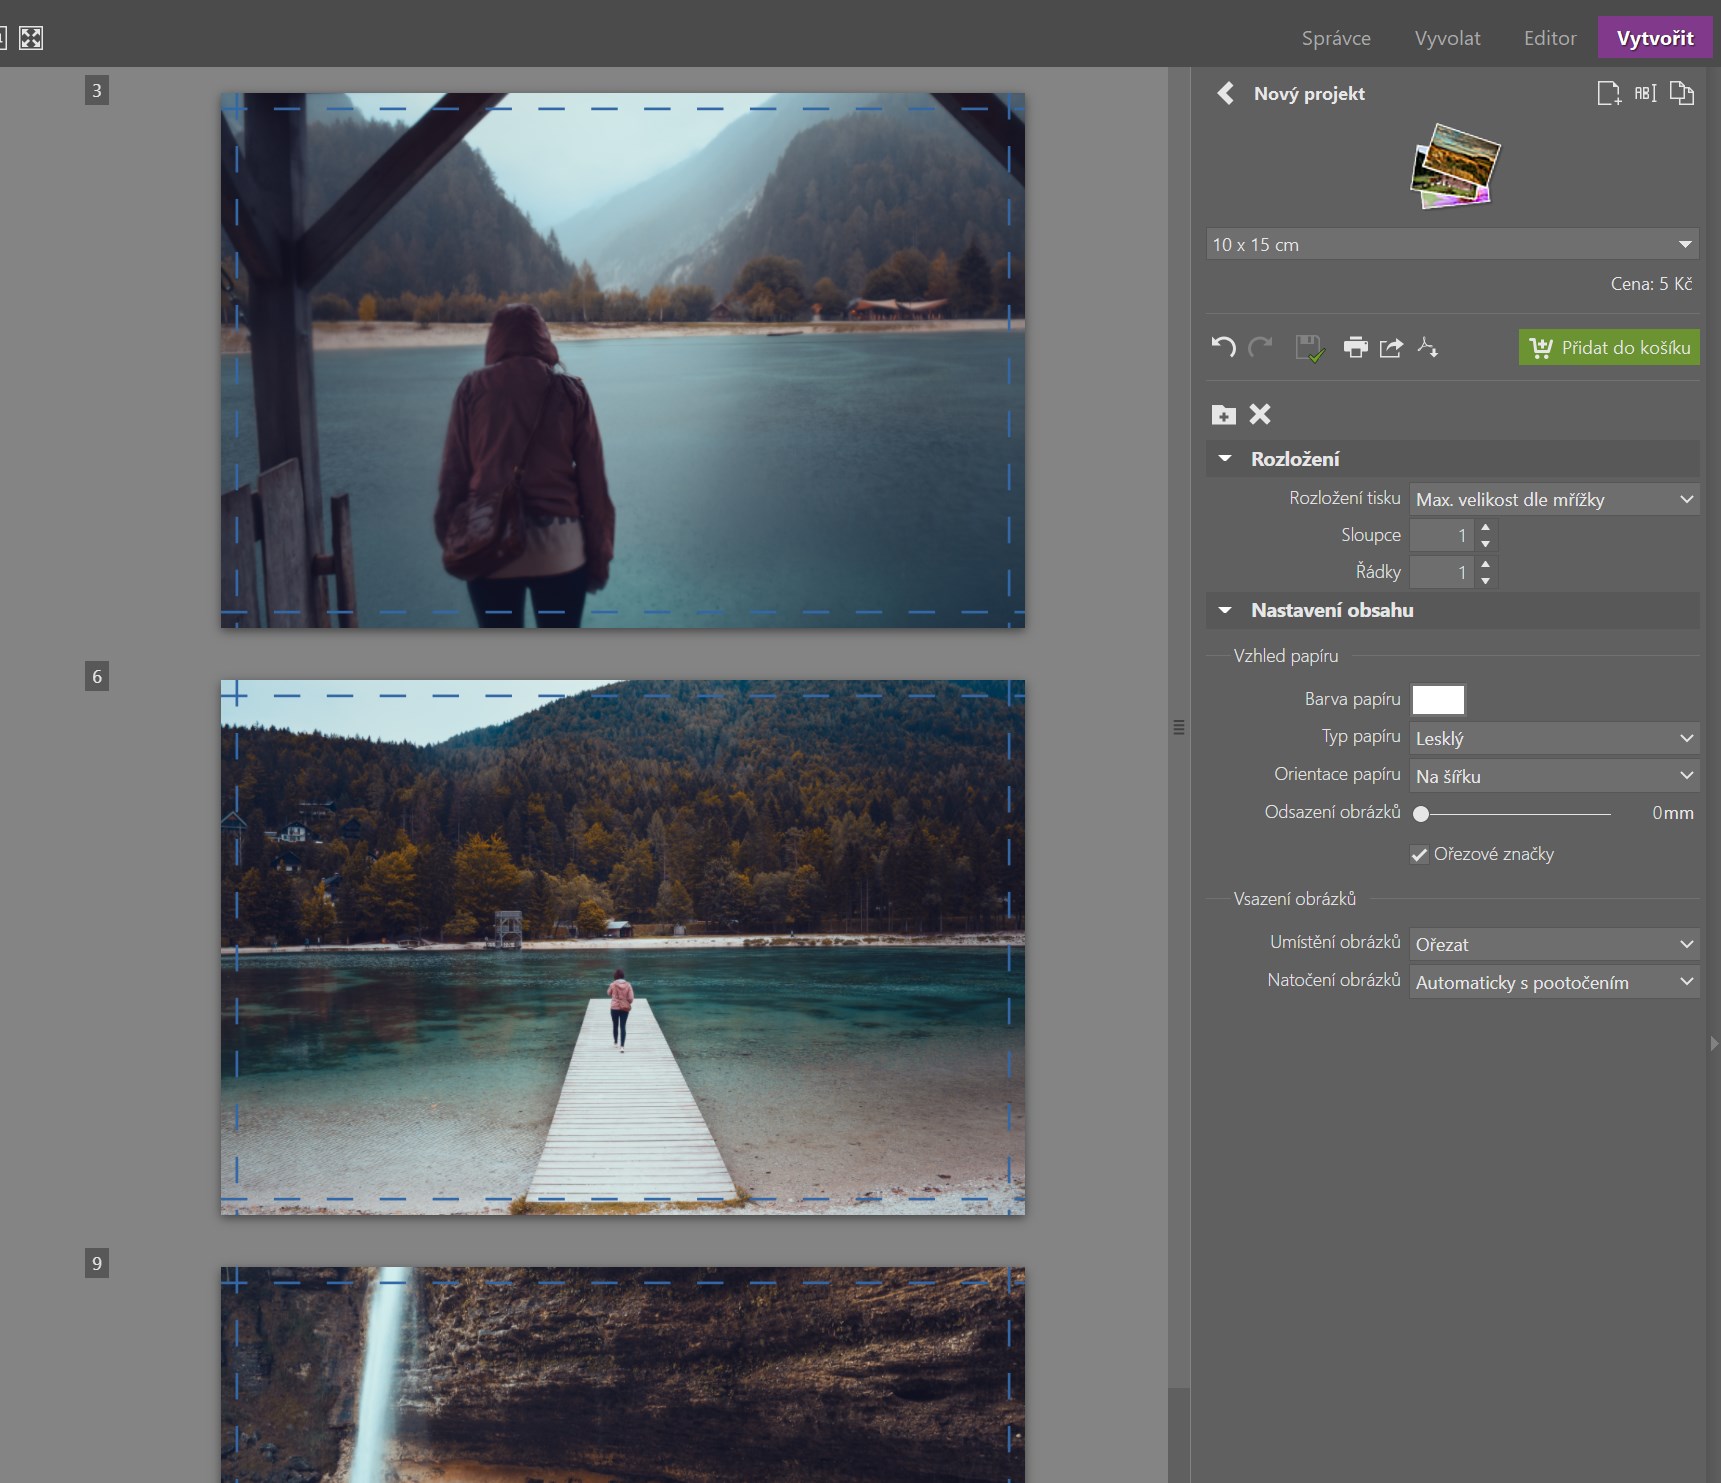Redo the last action
The image size is (1721, 1483).
coord(1260,347)
